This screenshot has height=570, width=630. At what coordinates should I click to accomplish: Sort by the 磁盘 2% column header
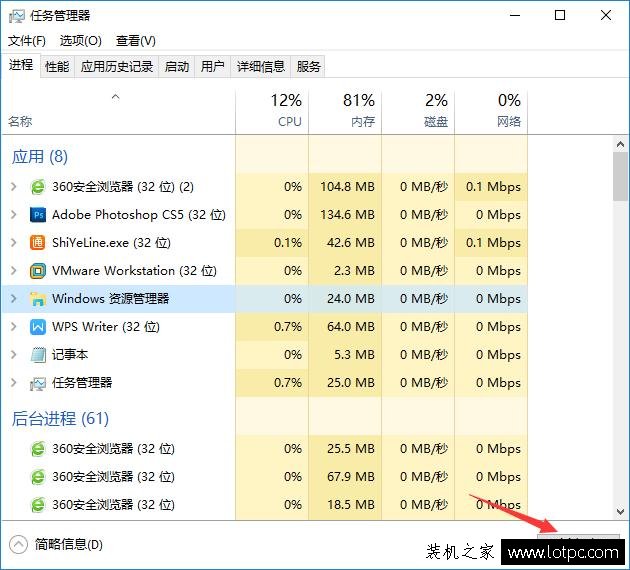(418, 111)
